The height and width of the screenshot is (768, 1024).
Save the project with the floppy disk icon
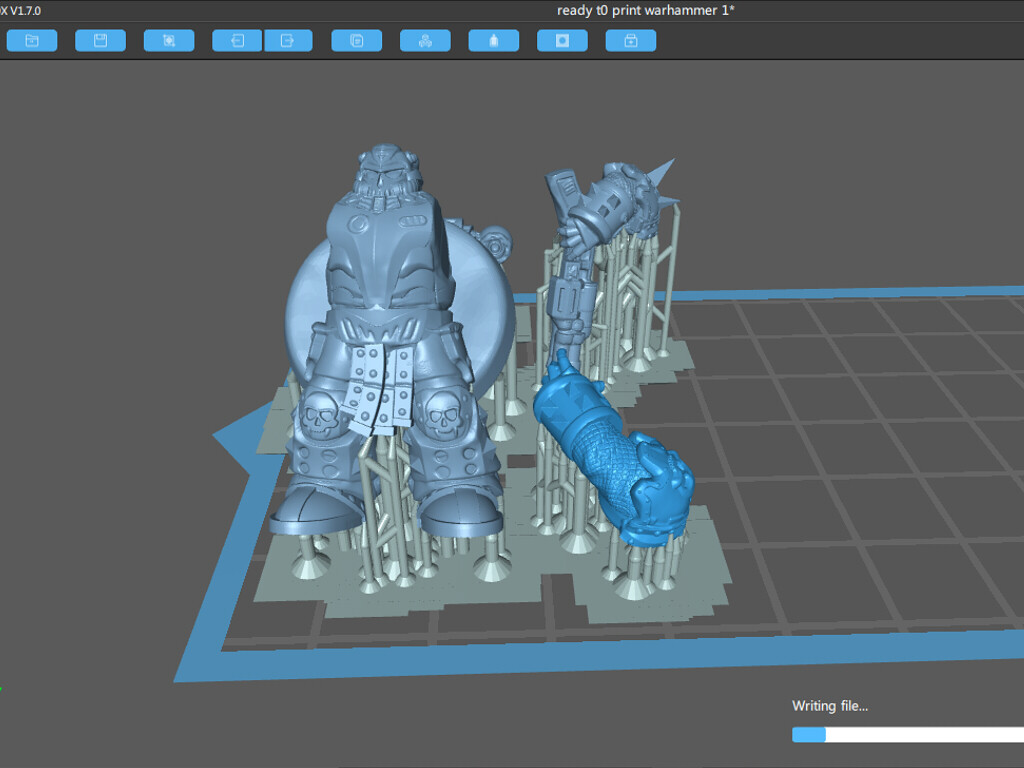click(101, 40)
